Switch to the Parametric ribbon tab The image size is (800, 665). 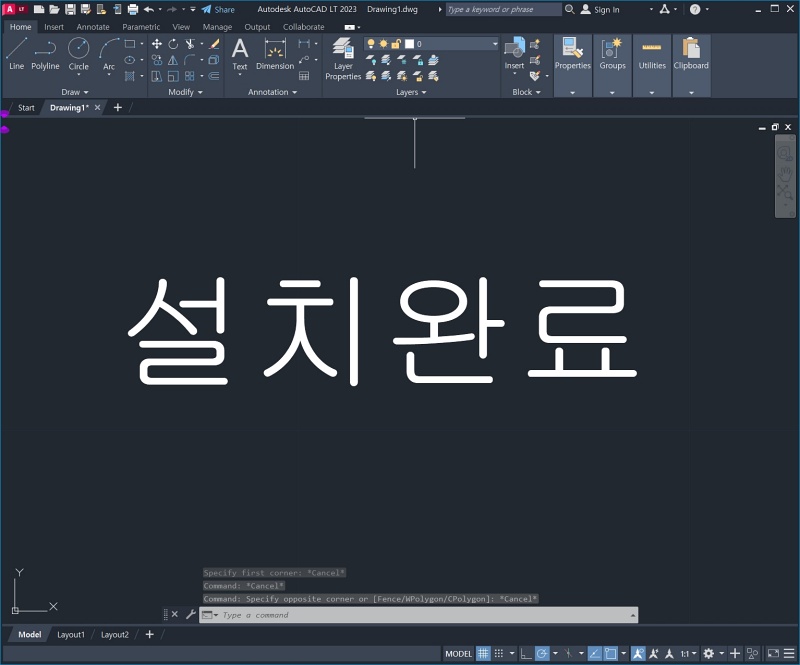pos(141,27)
